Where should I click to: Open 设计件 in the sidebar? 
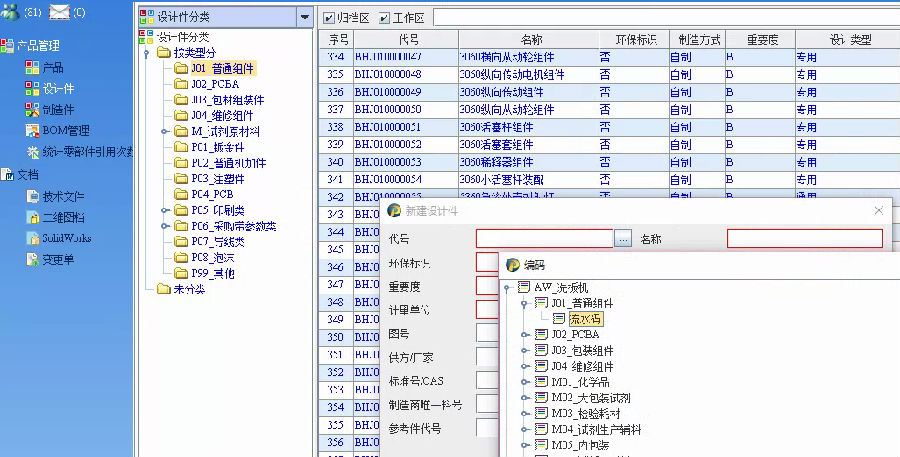[x=56, y=88]
